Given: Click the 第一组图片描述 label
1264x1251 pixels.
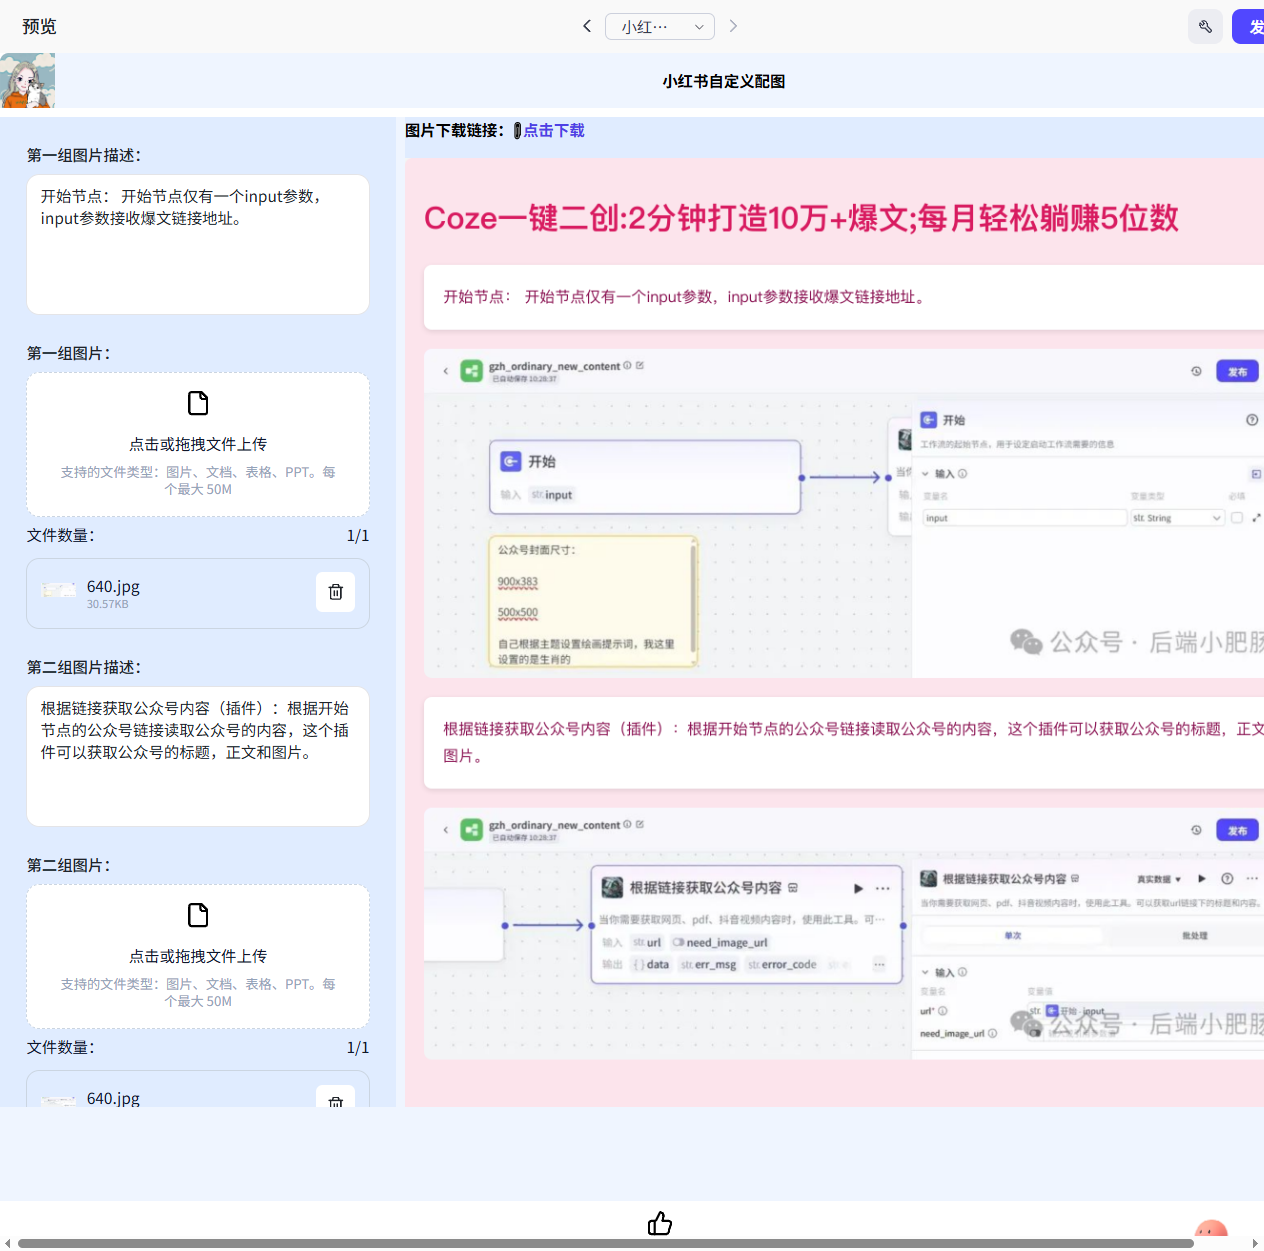Looking at the screenshot, I should click(x=84, y=155).
